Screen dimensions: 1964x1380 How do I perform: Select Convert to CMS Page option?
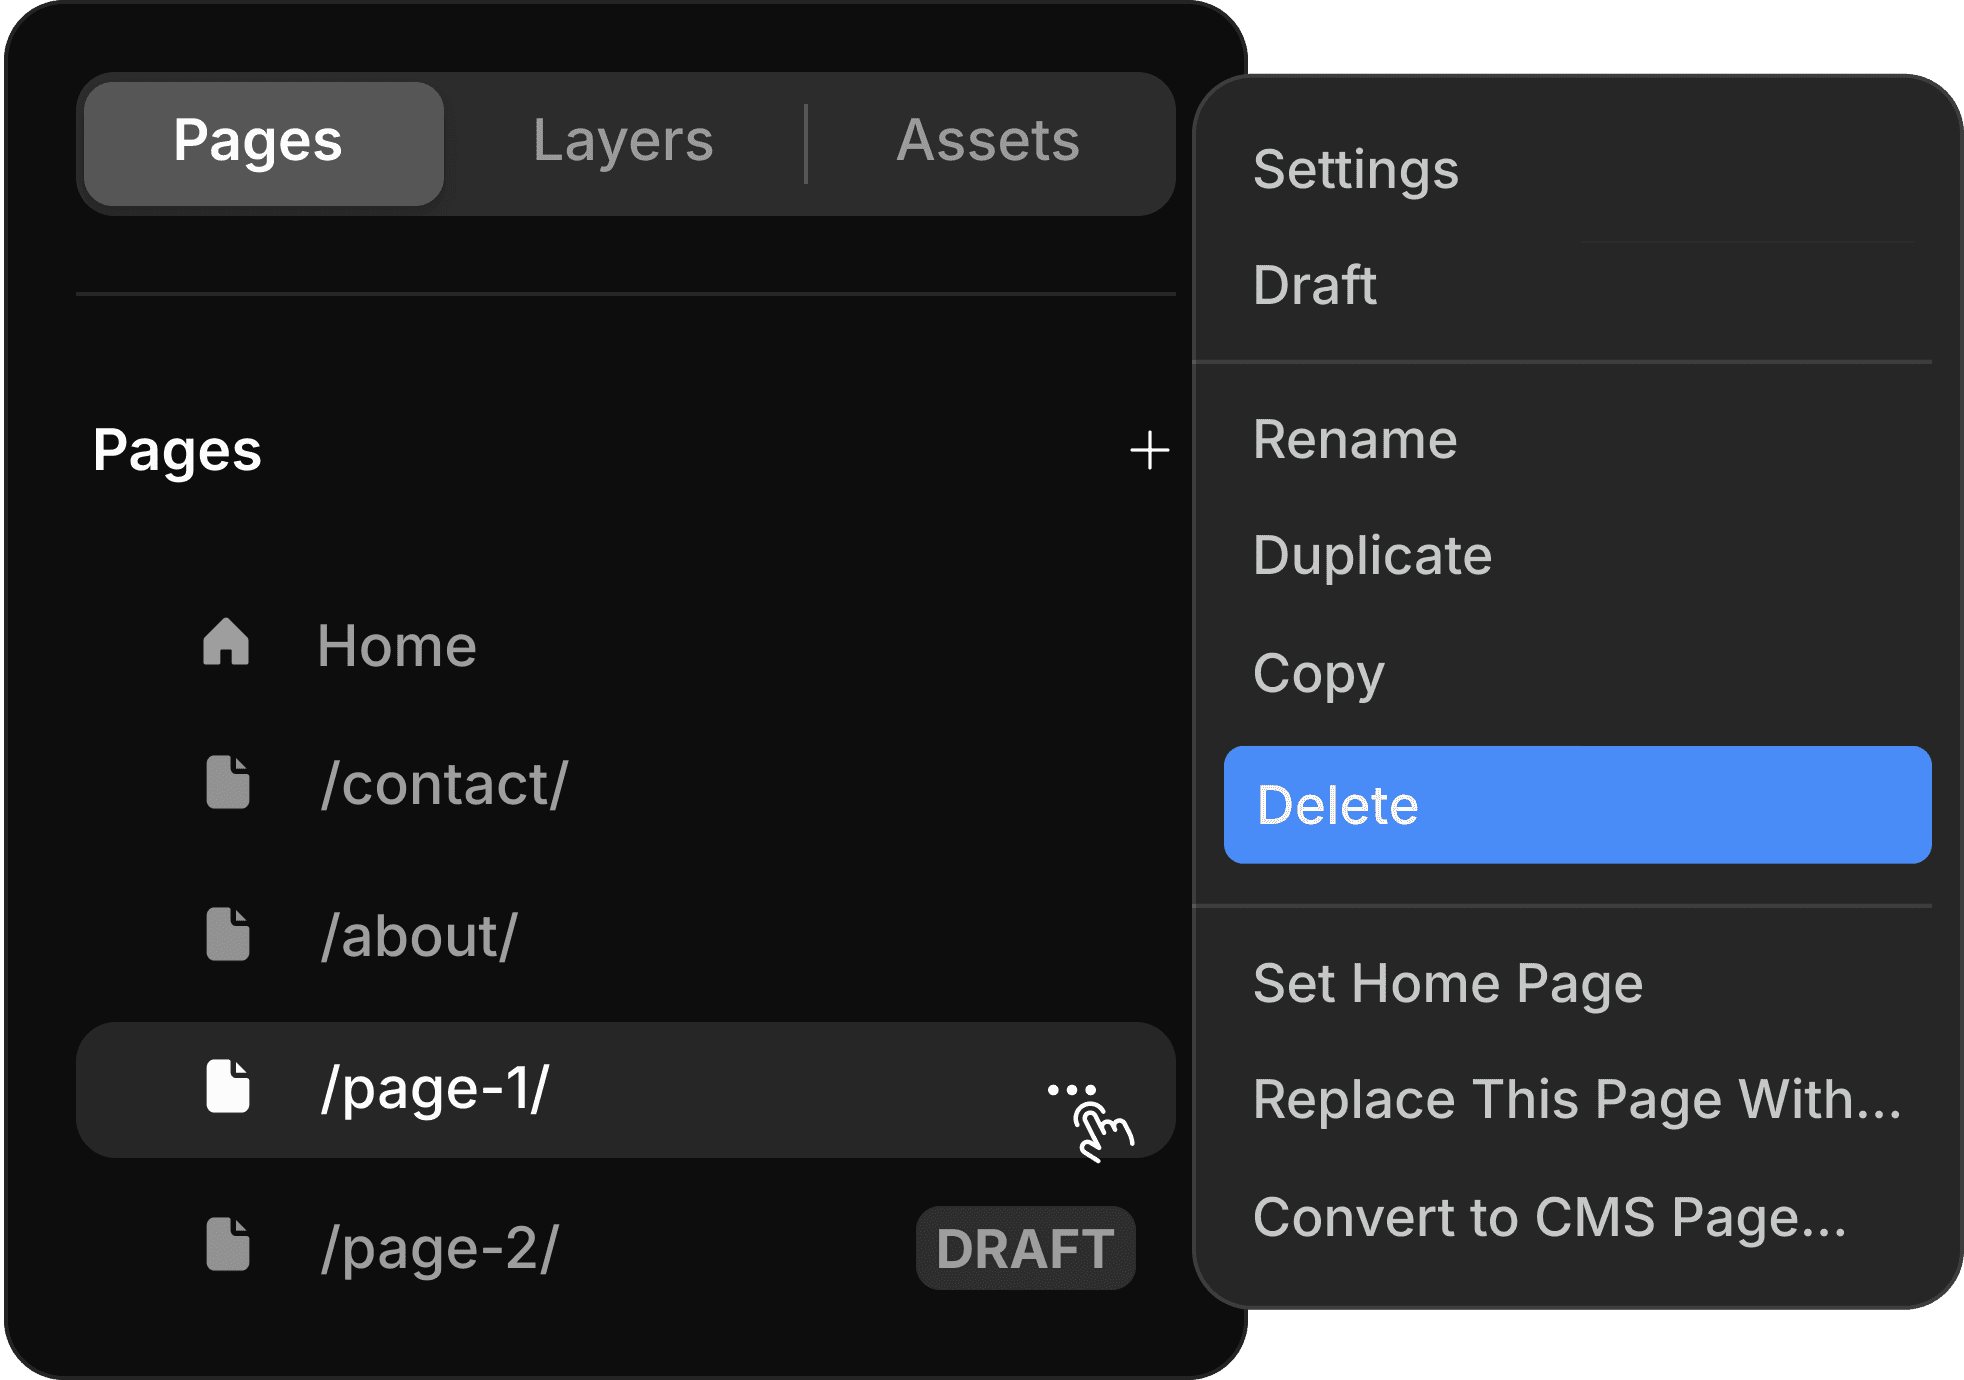tap(1550, 1216)
